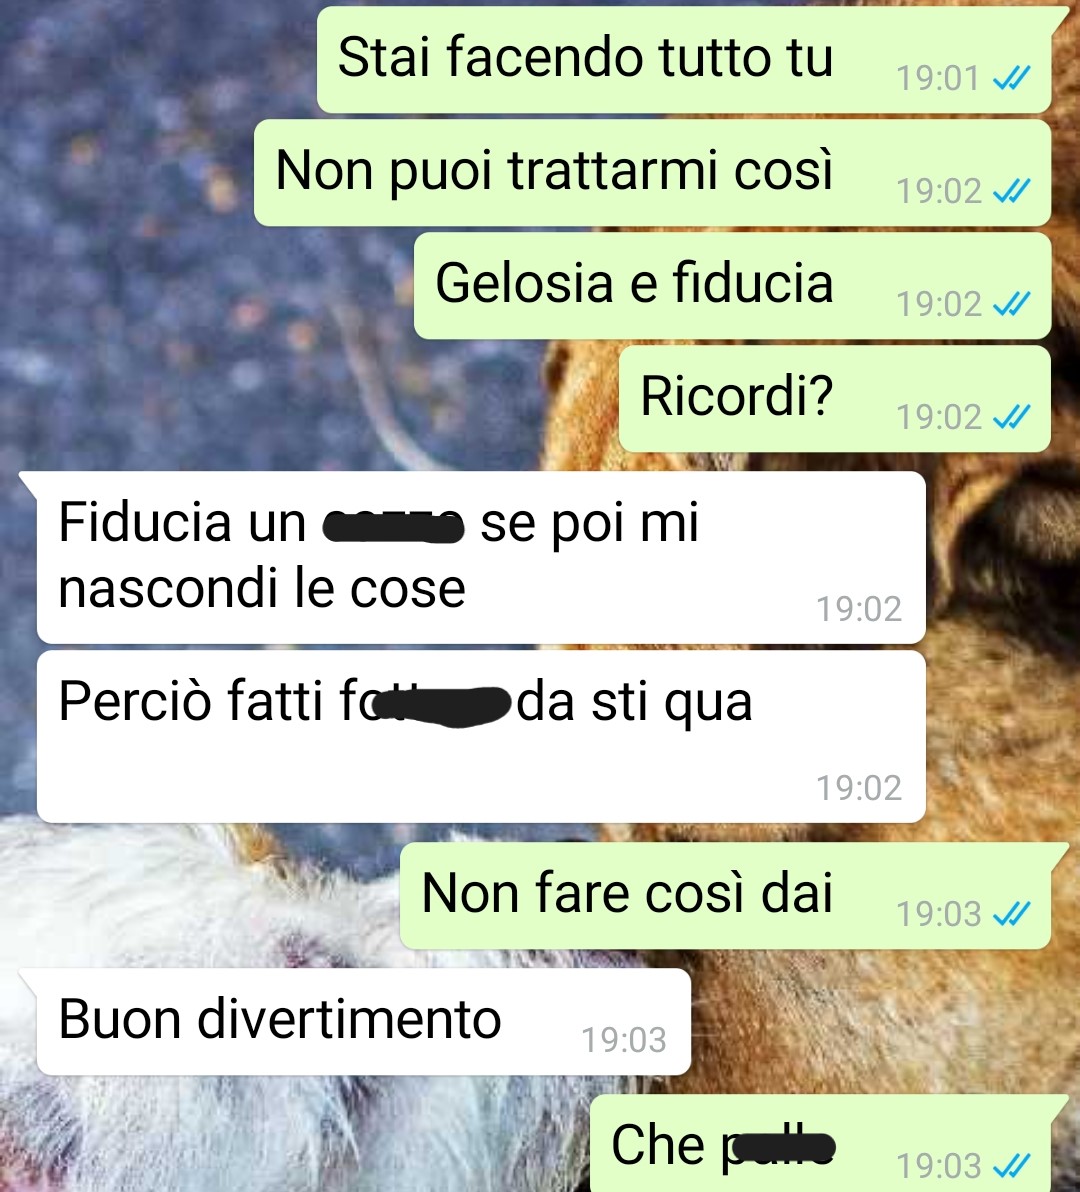Tap the read ticks on 'Gelosia e fiducia'
The image size is (1080, 1192).
pyautogui.click(x=1012, y=305)
